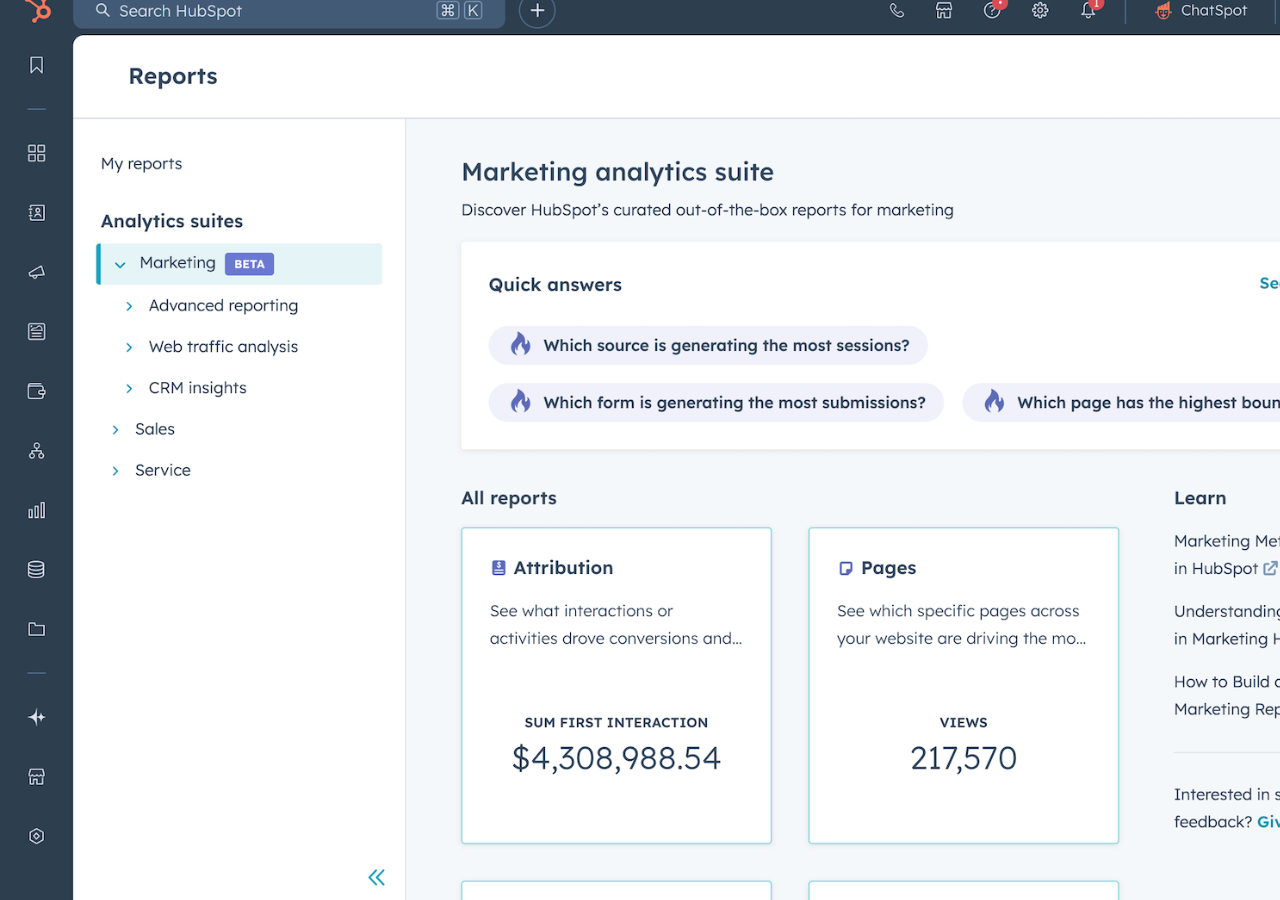The width and height of the screenshot is (1280, 900).
Task: Open the Marketplace icon in top bar
Action: pos(944,11)
